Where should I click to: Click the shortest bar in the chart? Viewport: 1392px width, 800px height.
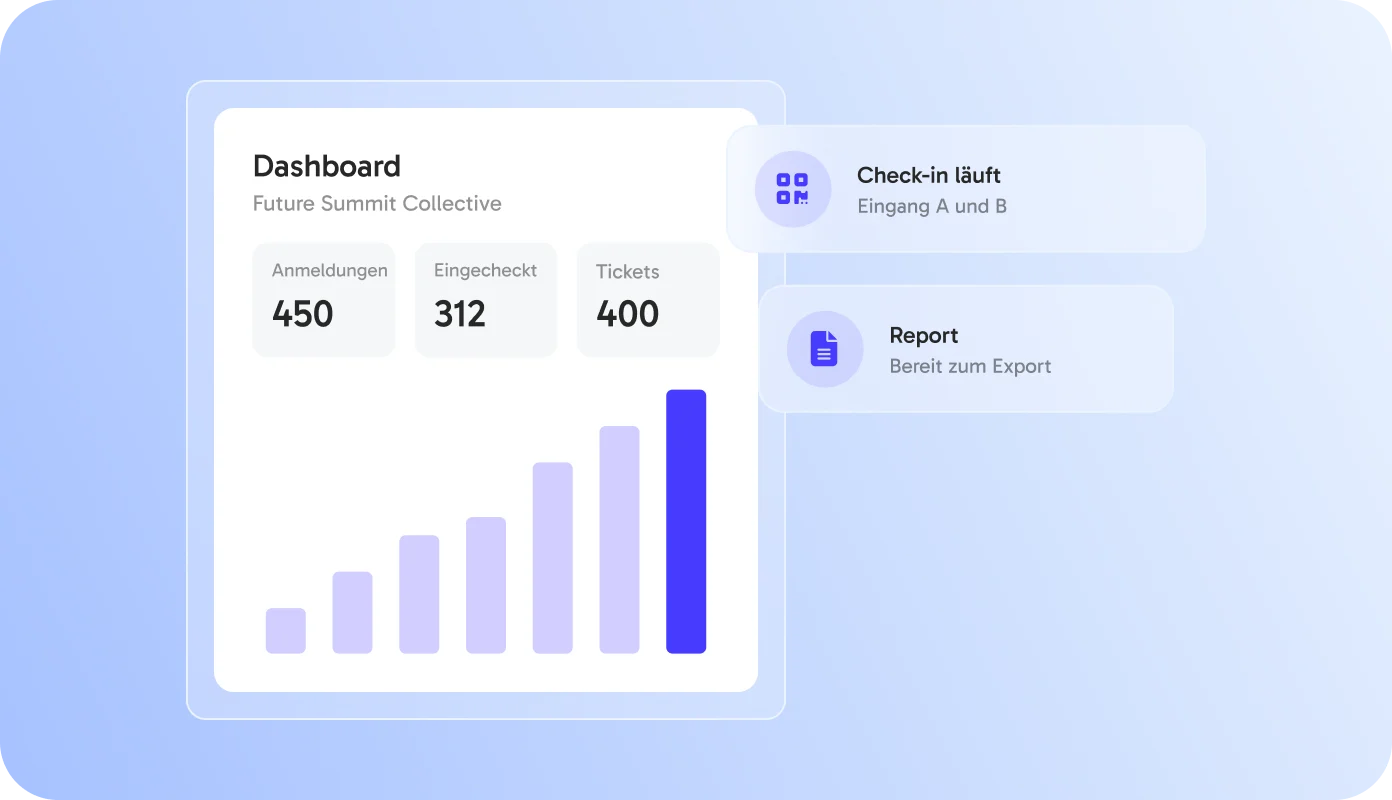tap(286, 631)
